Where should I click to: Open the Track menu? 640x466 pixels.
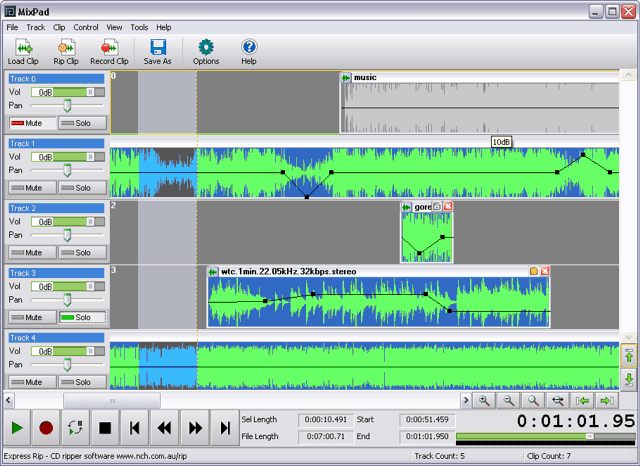pos(36,27)
